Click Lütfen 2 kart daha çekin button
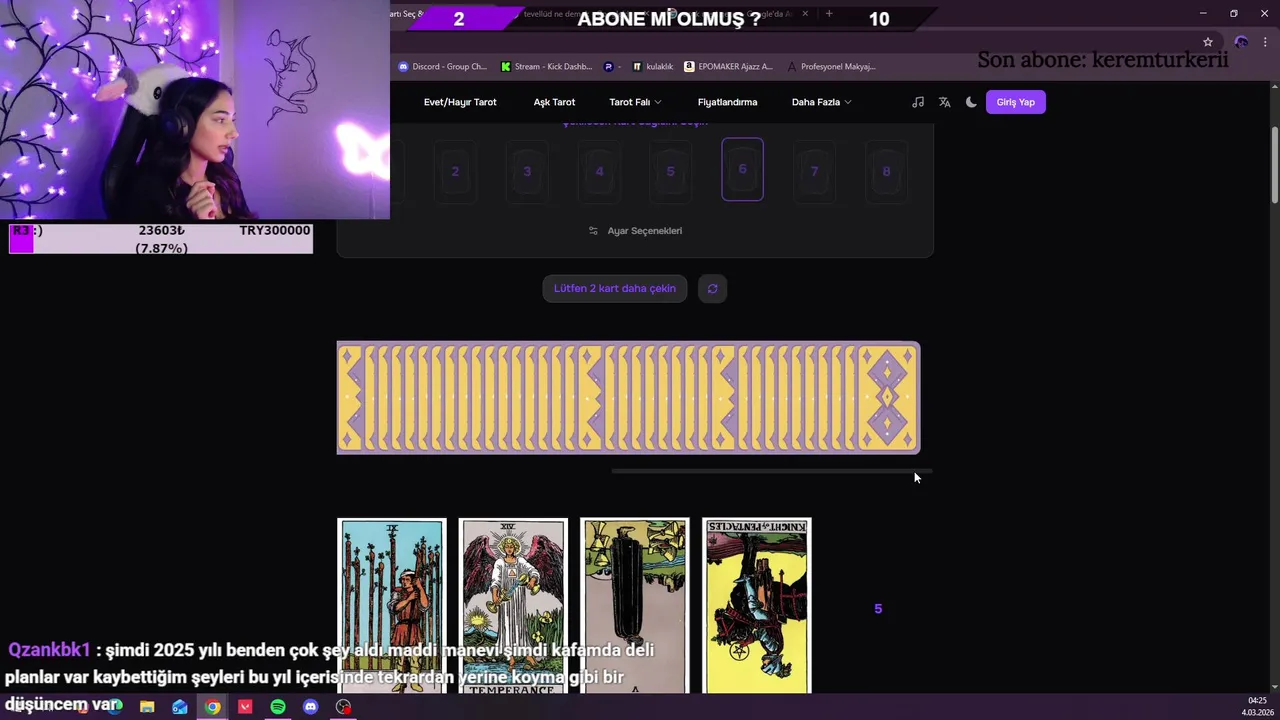 click(615, 289)
